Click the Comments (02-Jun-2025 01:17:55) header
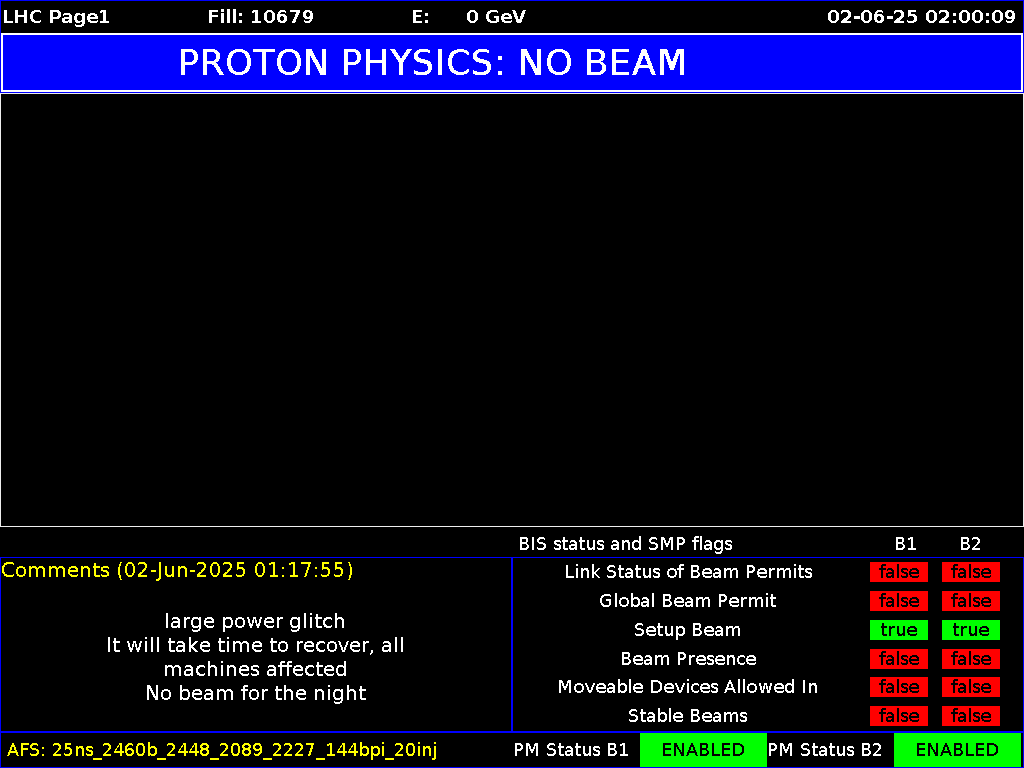 (x=177, y=570)
